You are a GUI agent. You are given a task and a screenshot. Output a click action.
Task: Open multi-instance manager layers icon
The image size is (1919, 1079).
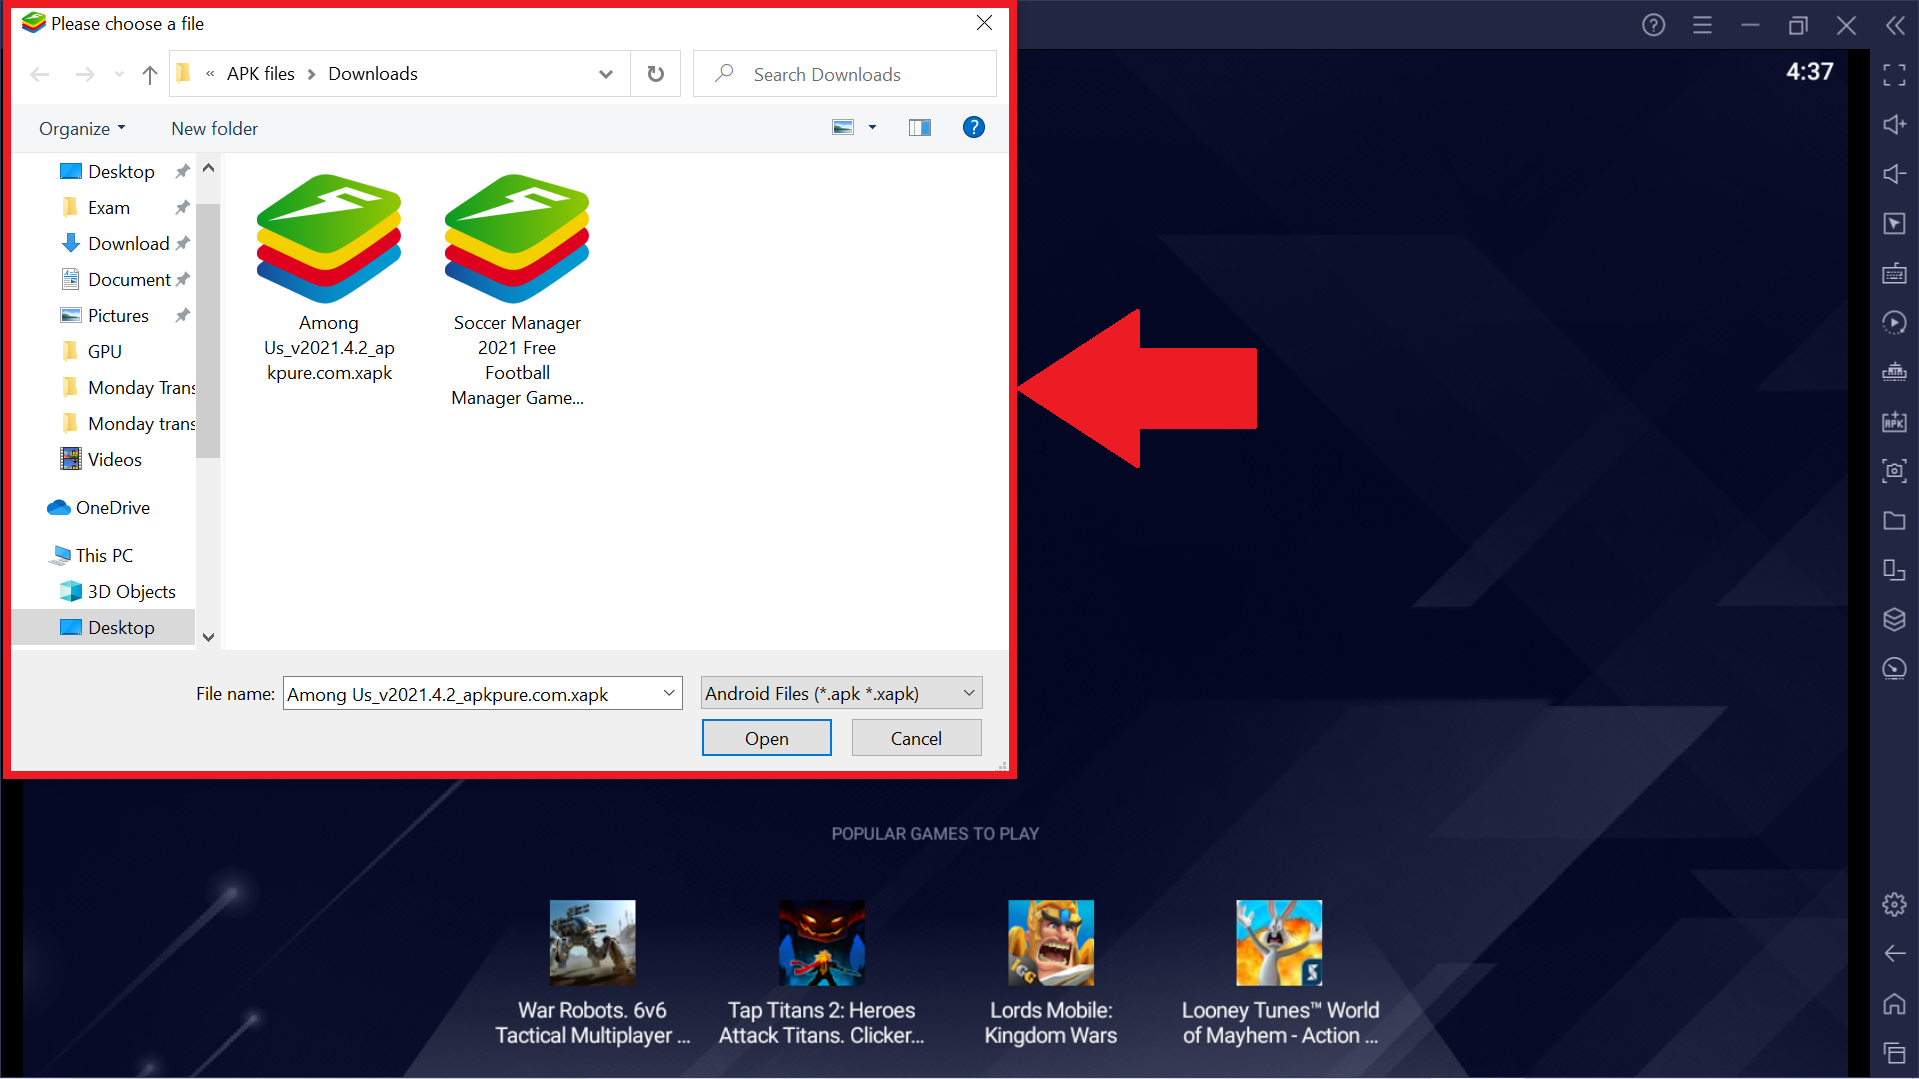click(1894, 620)
